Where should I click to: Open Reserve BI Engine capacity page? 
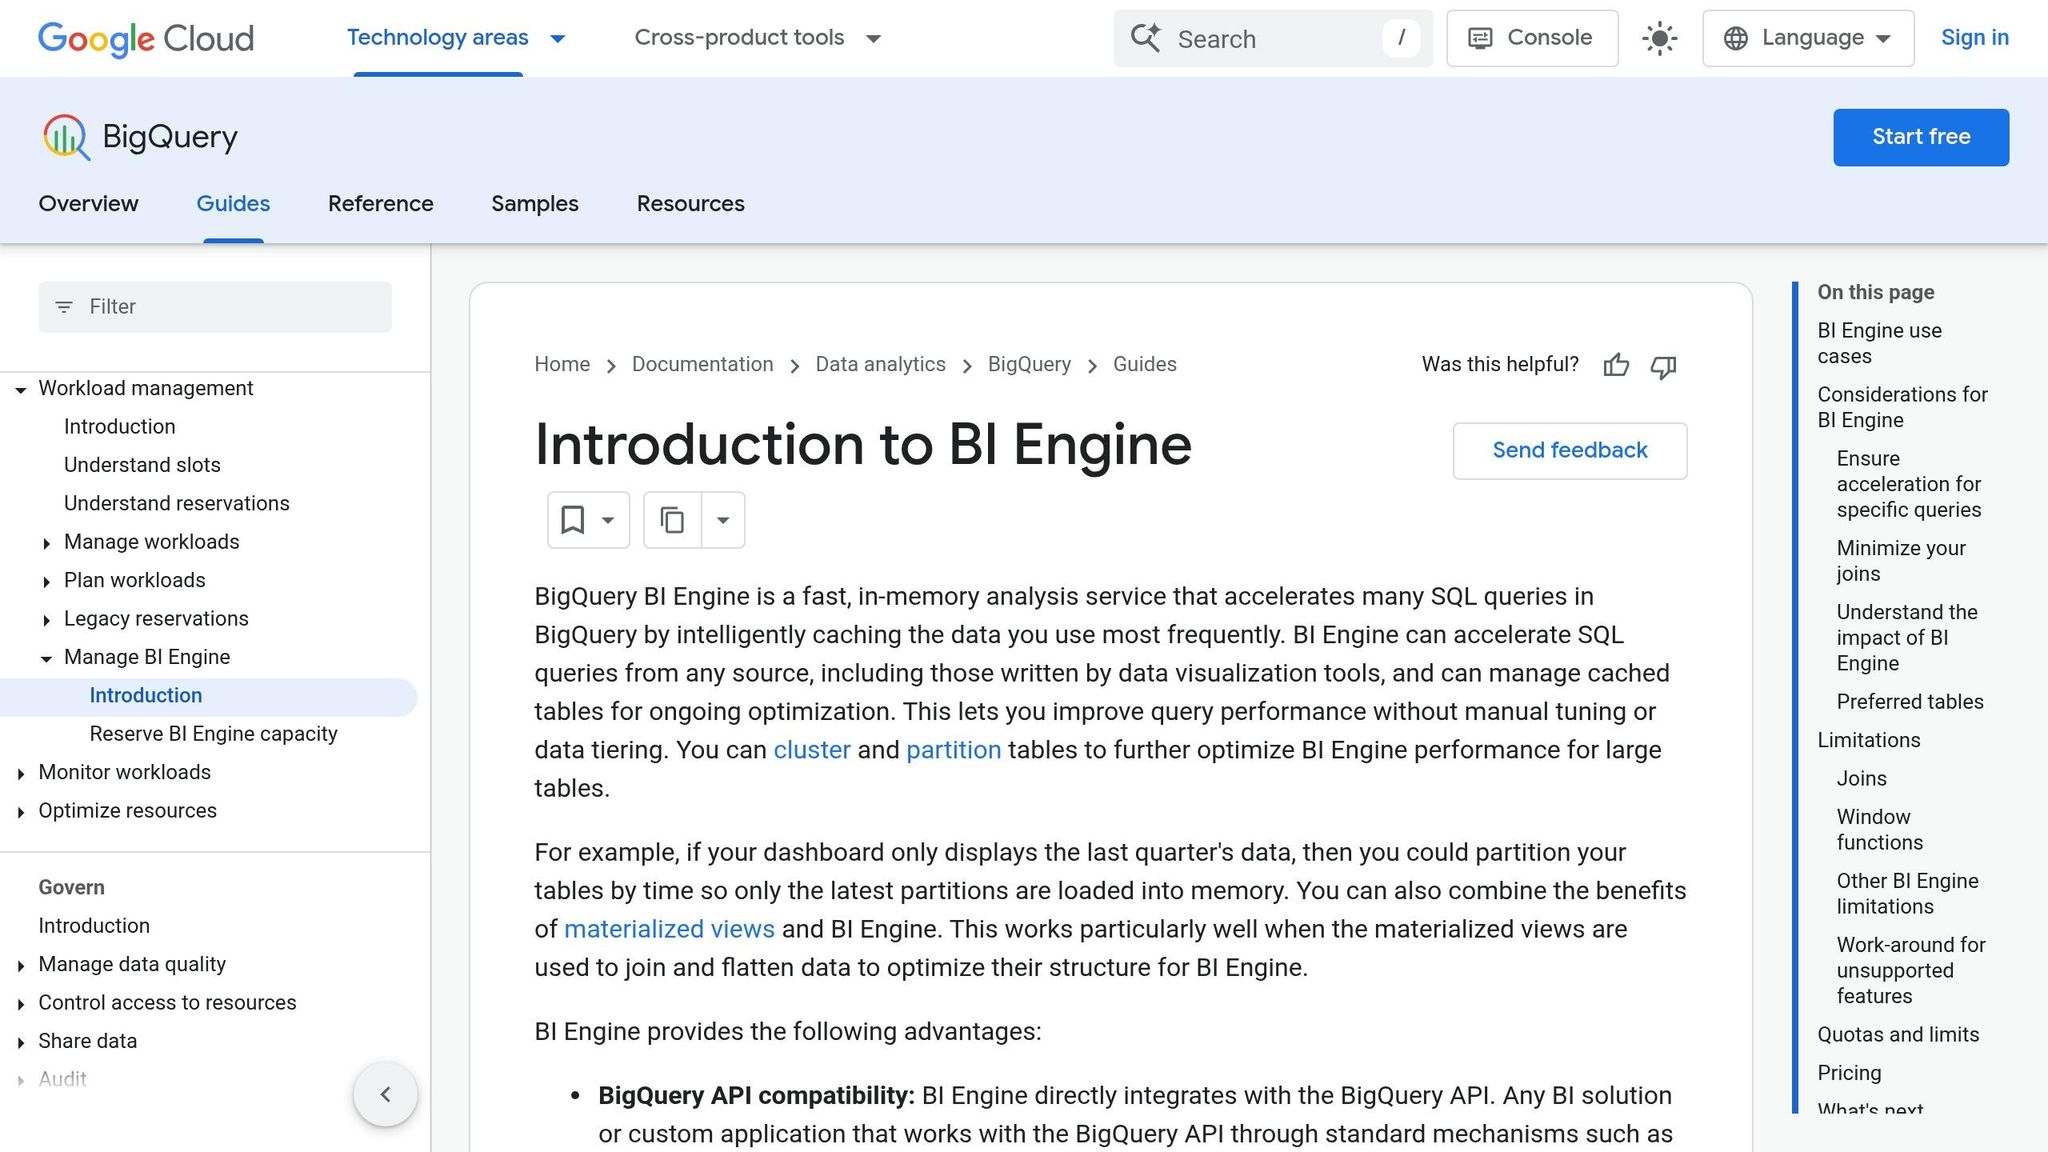pyautogui.click(x=213, y=734)
